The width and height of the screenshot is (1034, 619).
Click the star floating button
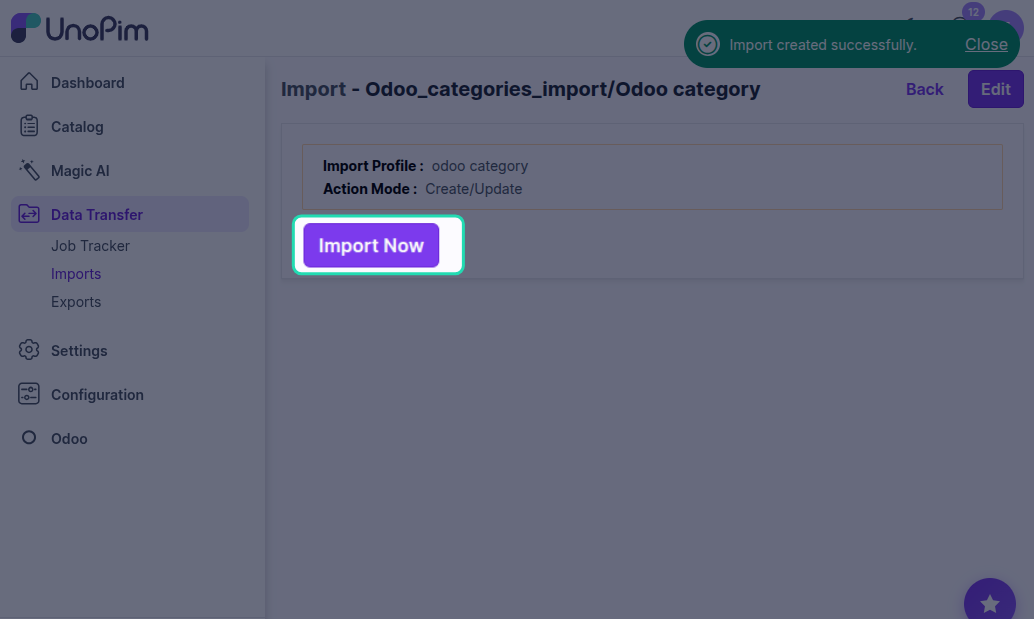click(989, 603)
